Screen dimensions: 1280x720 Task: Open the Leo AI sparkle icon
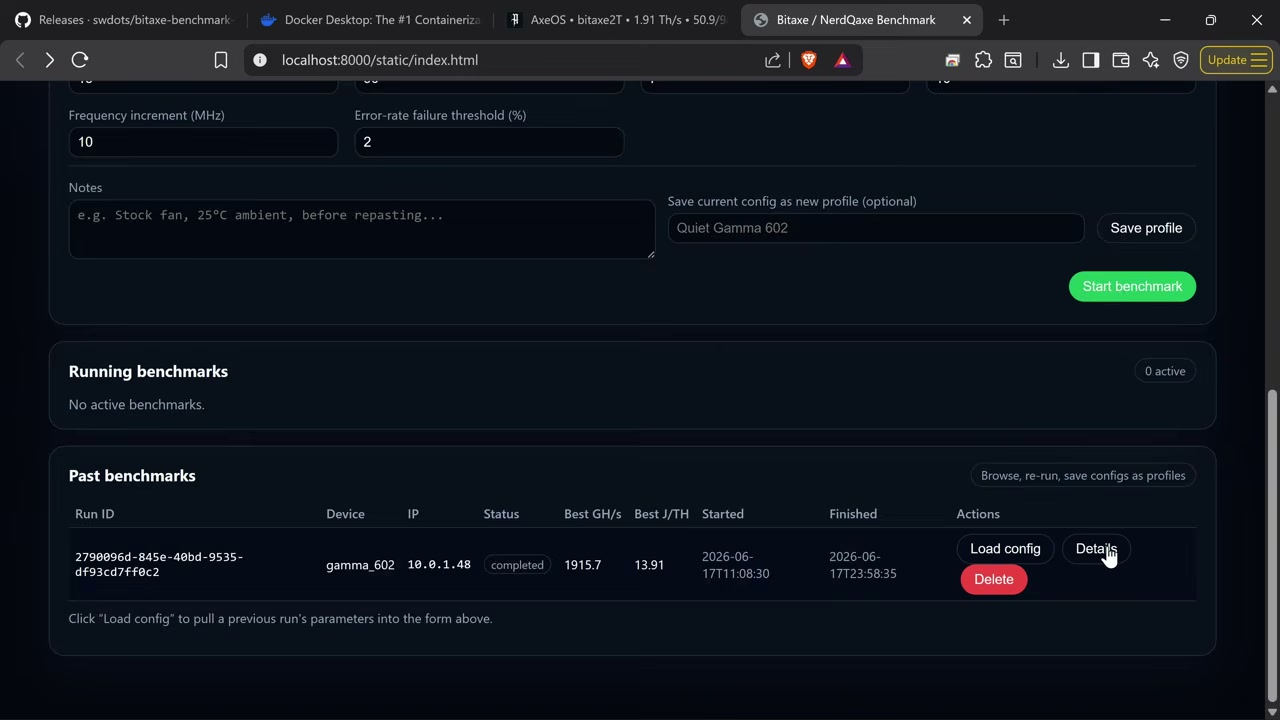(1151, 60)
